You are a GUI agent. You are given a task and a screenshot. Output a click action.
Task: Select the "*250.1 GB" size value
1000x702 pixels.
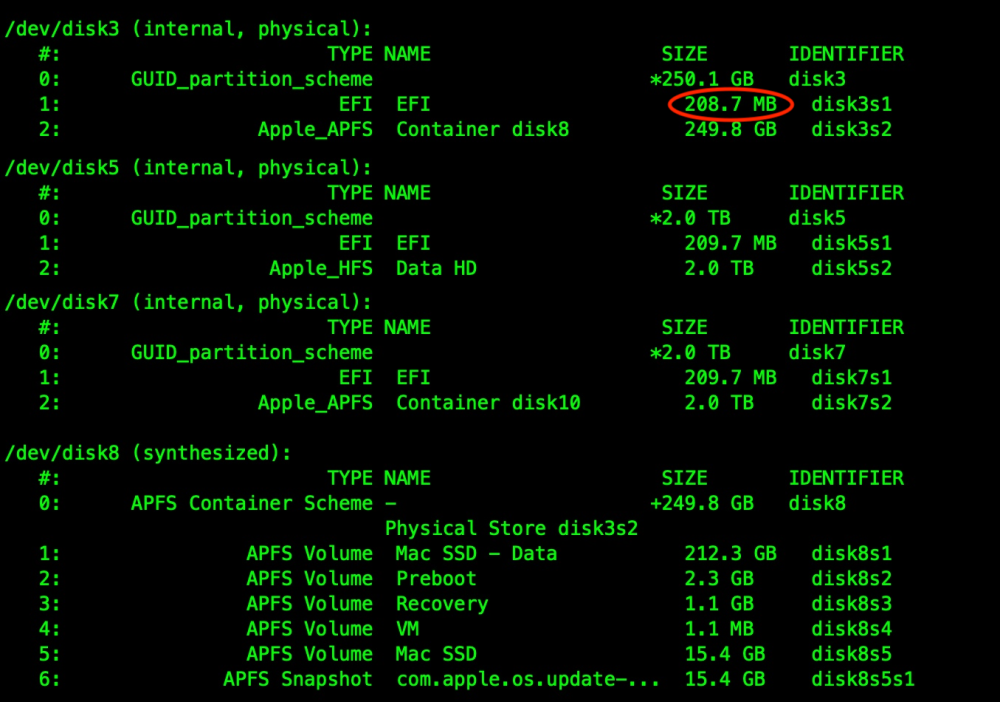(x=702, y=79)
